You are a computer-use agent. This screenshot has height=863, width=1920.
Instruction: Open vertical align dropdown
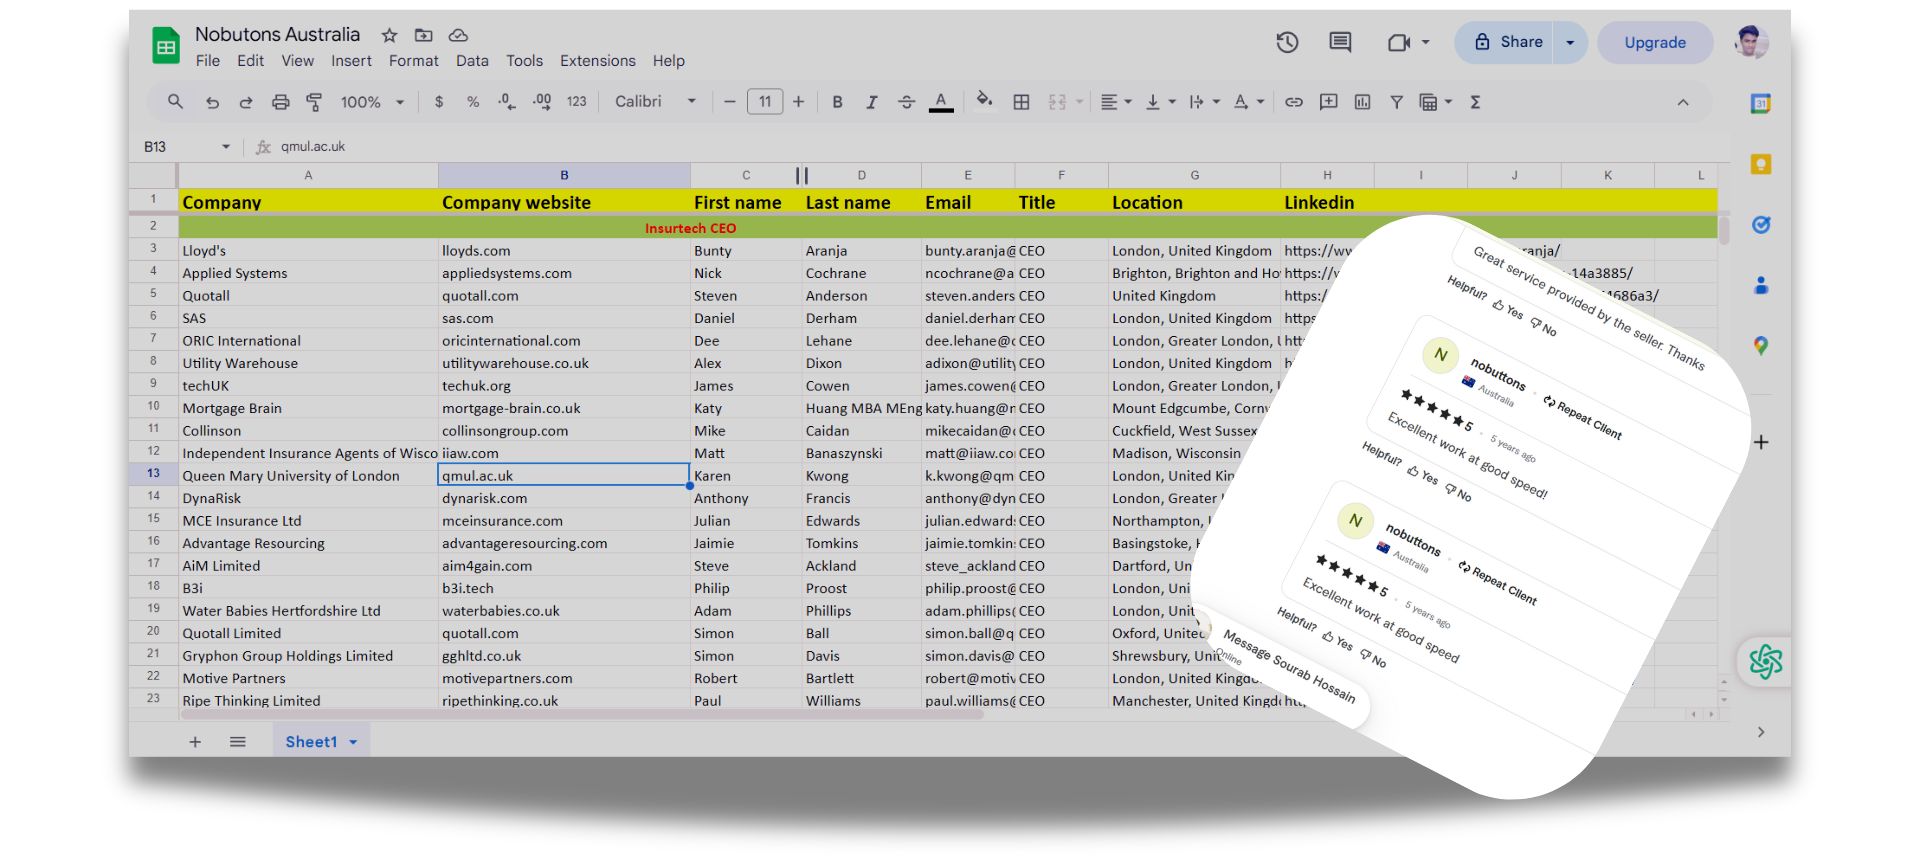1160,102
